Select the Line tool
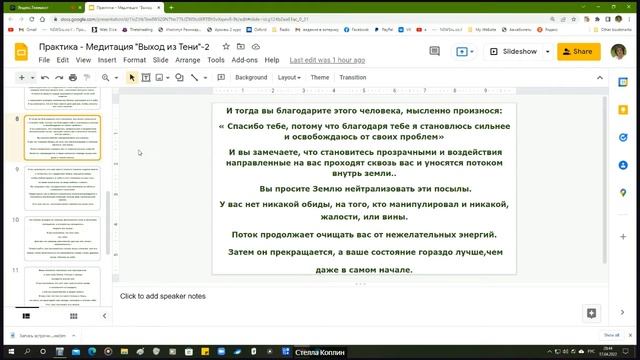The width and height of the screenshot is (640, 360). pyautogui.click(x=195, y=77)
